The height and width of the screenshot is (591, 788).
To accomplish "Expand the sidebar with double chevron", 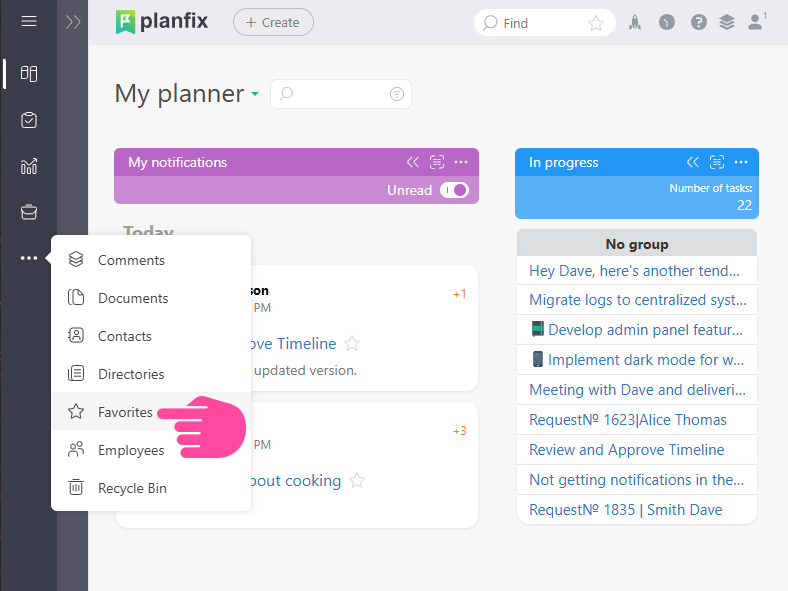I will 72,22.
